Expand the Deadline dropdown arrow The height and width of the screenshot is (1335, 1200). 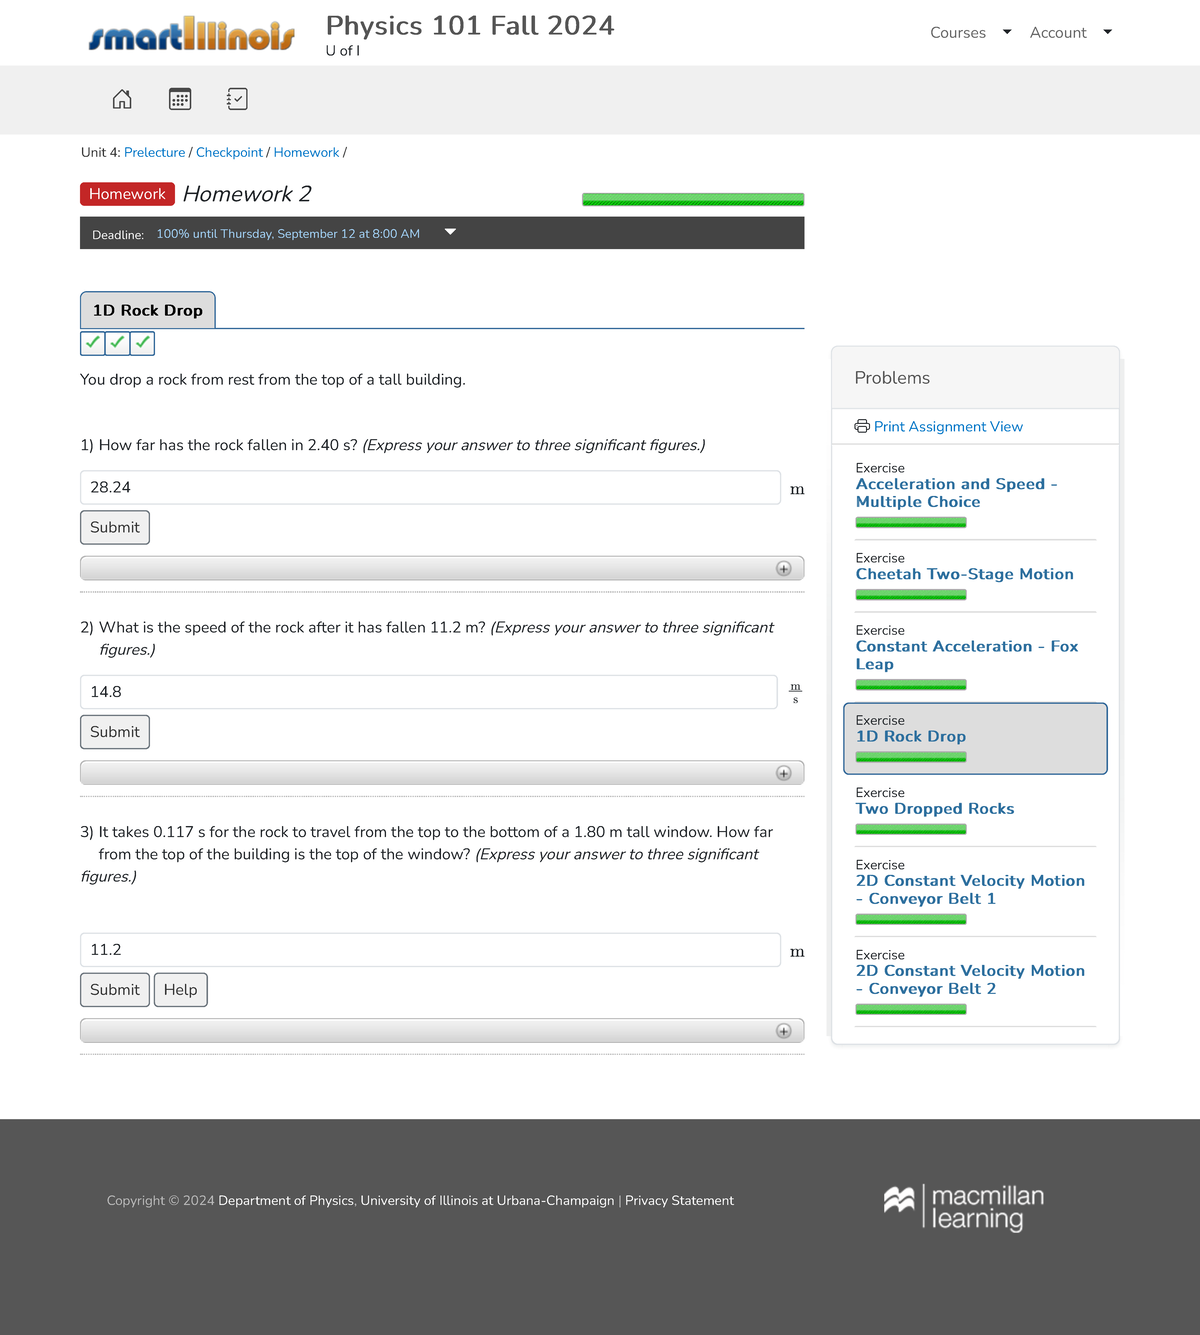tap(450, 232)
